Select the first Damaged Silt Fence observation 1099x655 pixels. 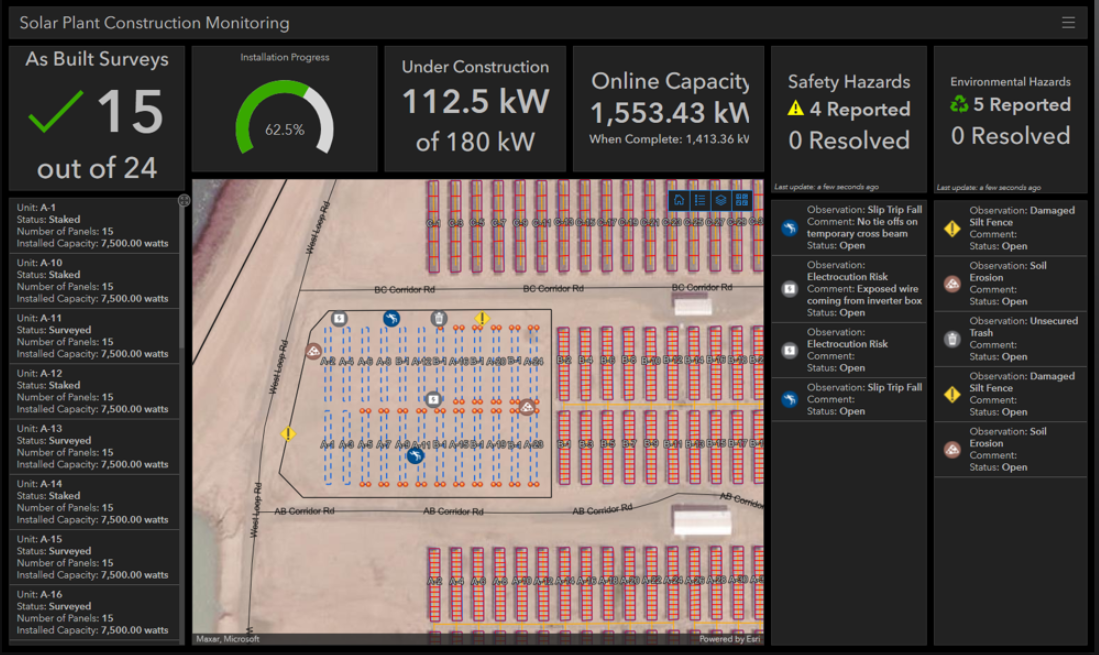click(x=1010, y=228)
